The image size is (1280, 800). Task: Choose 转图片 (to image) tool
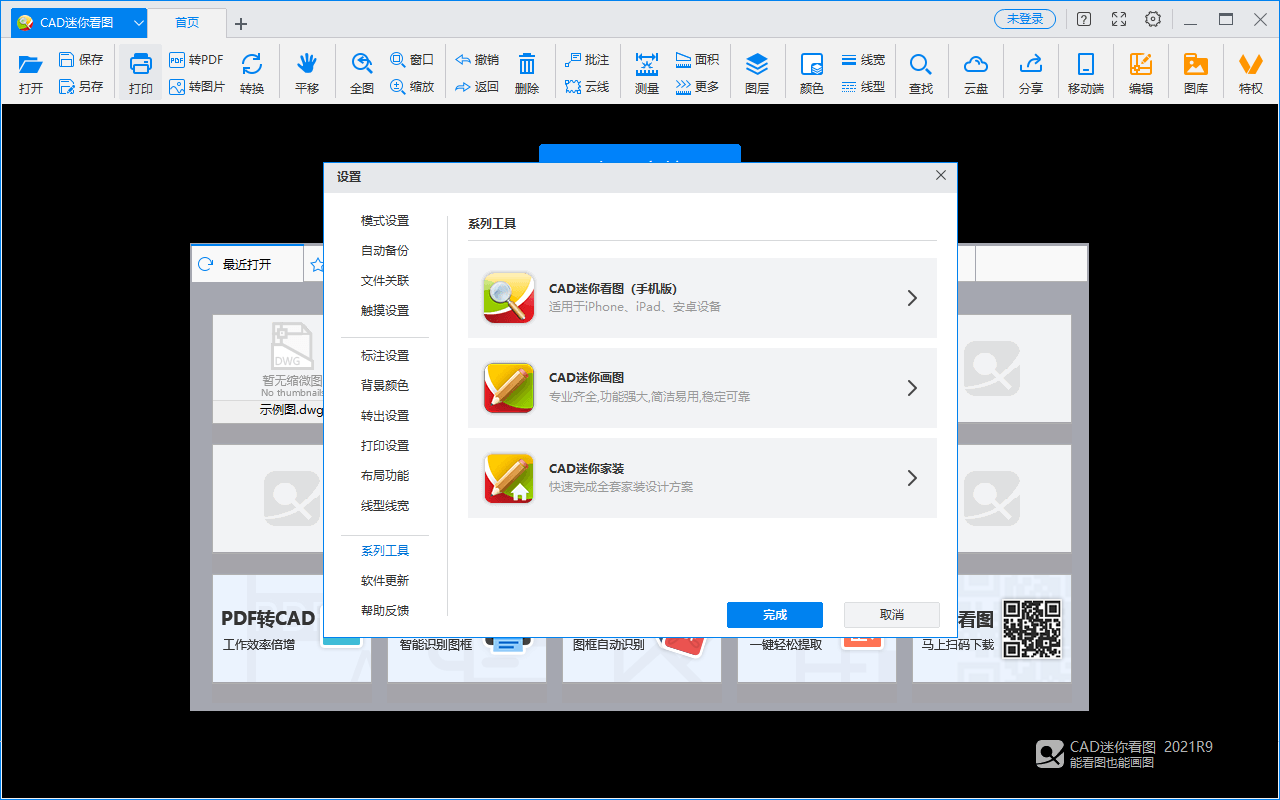click(196, 87)
